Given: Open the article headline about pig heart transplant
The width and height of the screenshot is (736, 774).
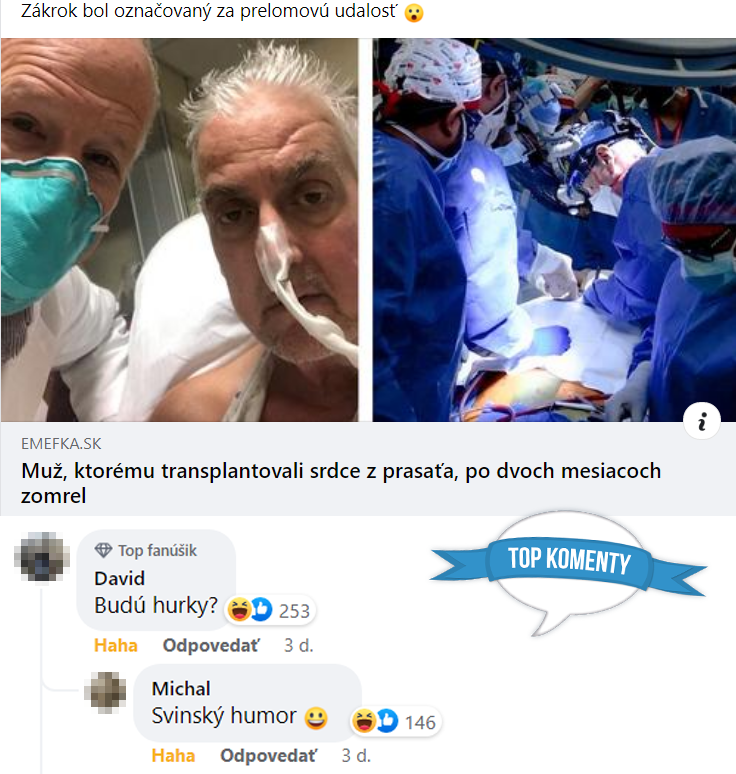Looking at the screenshot, I should point(341,483).
